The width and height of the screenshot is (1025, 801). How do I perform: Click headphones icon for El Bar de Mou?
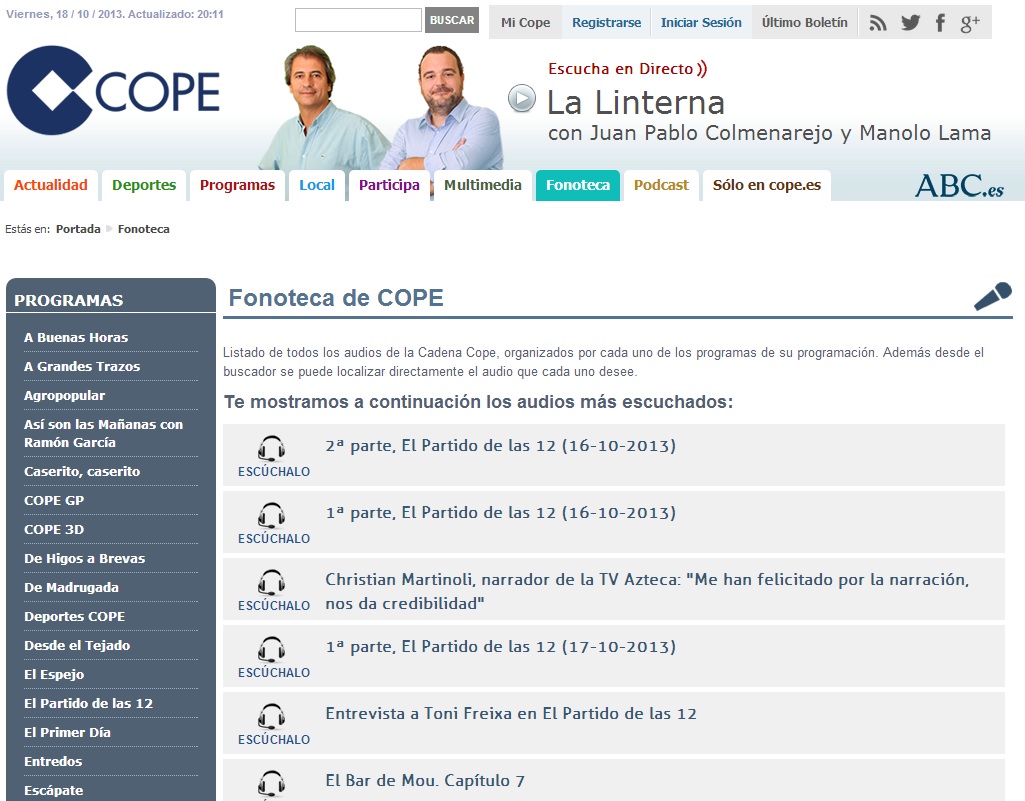tap(271, 783)
